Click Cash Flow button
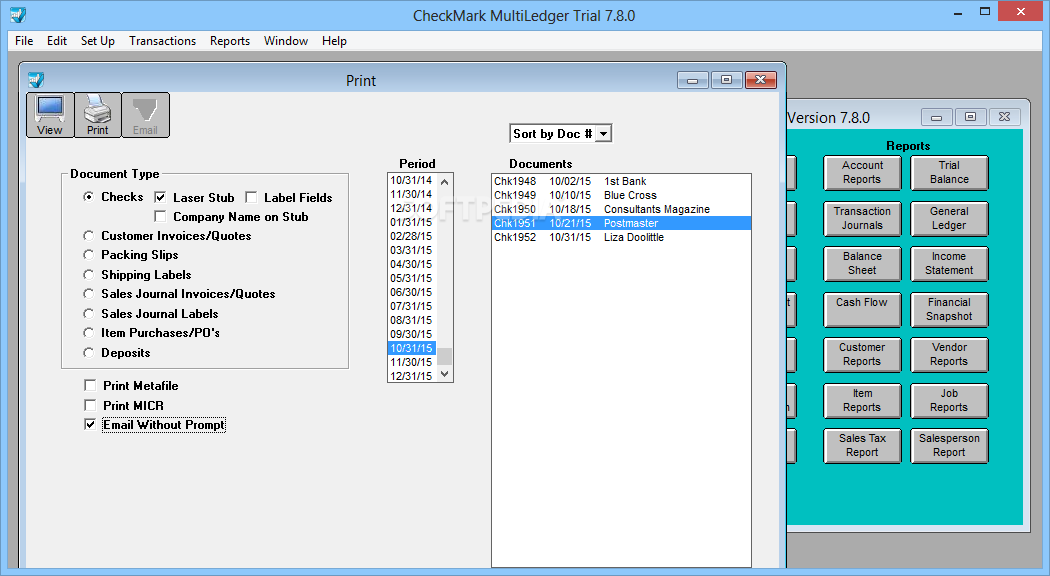Screen dimensions: 1050x576 pyautogui.click(x=862, y=309)
